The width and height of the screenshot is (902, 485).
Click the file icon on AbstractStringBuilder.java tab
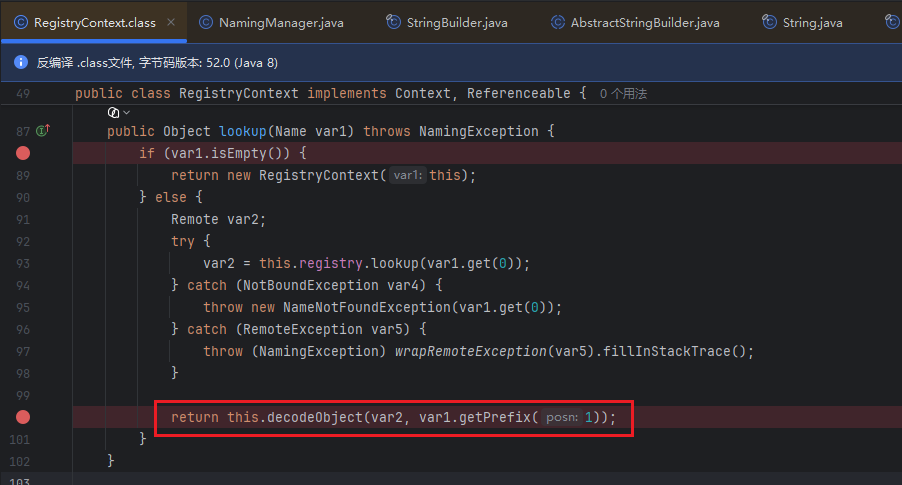tap(557, 22)
